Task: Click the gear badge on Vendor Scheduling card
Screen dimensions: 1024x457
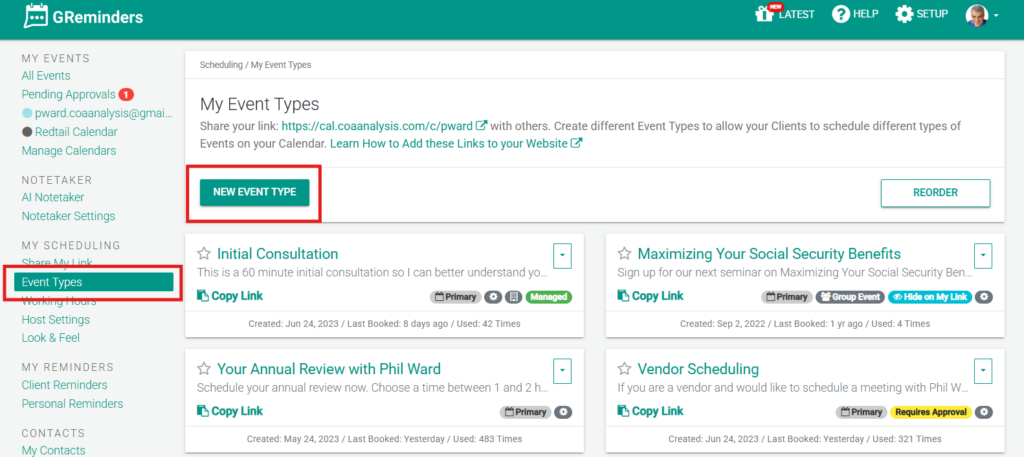Action: [x=985, y=412]
